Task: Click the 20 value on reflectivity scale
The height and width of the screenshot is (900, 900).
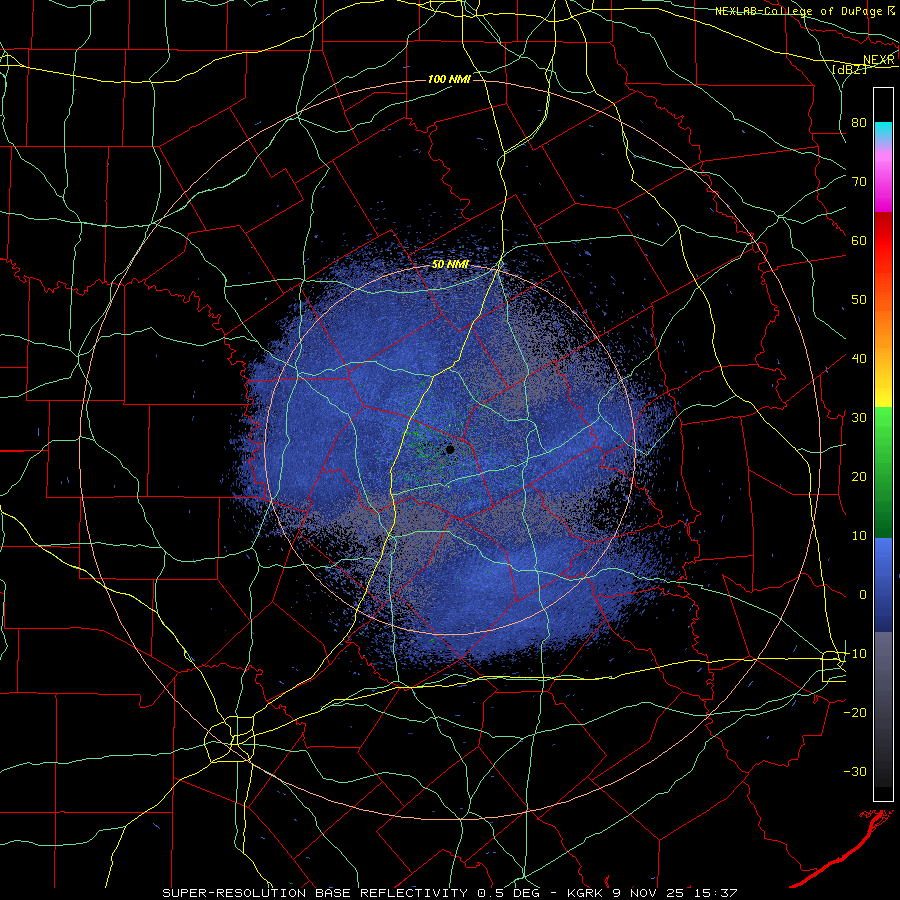Action: coord(859,476)
